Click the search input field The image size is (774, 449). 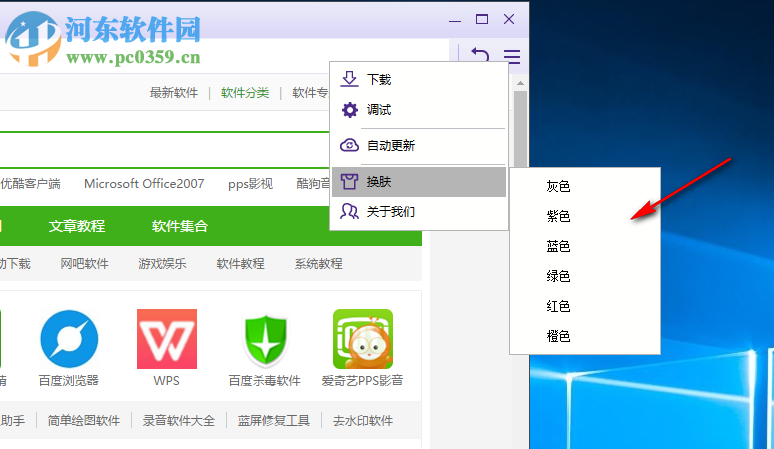pos(165,150)
